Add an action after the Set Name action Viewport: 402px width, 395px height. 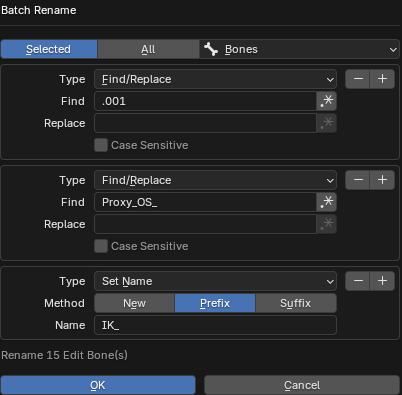point(382,281)
